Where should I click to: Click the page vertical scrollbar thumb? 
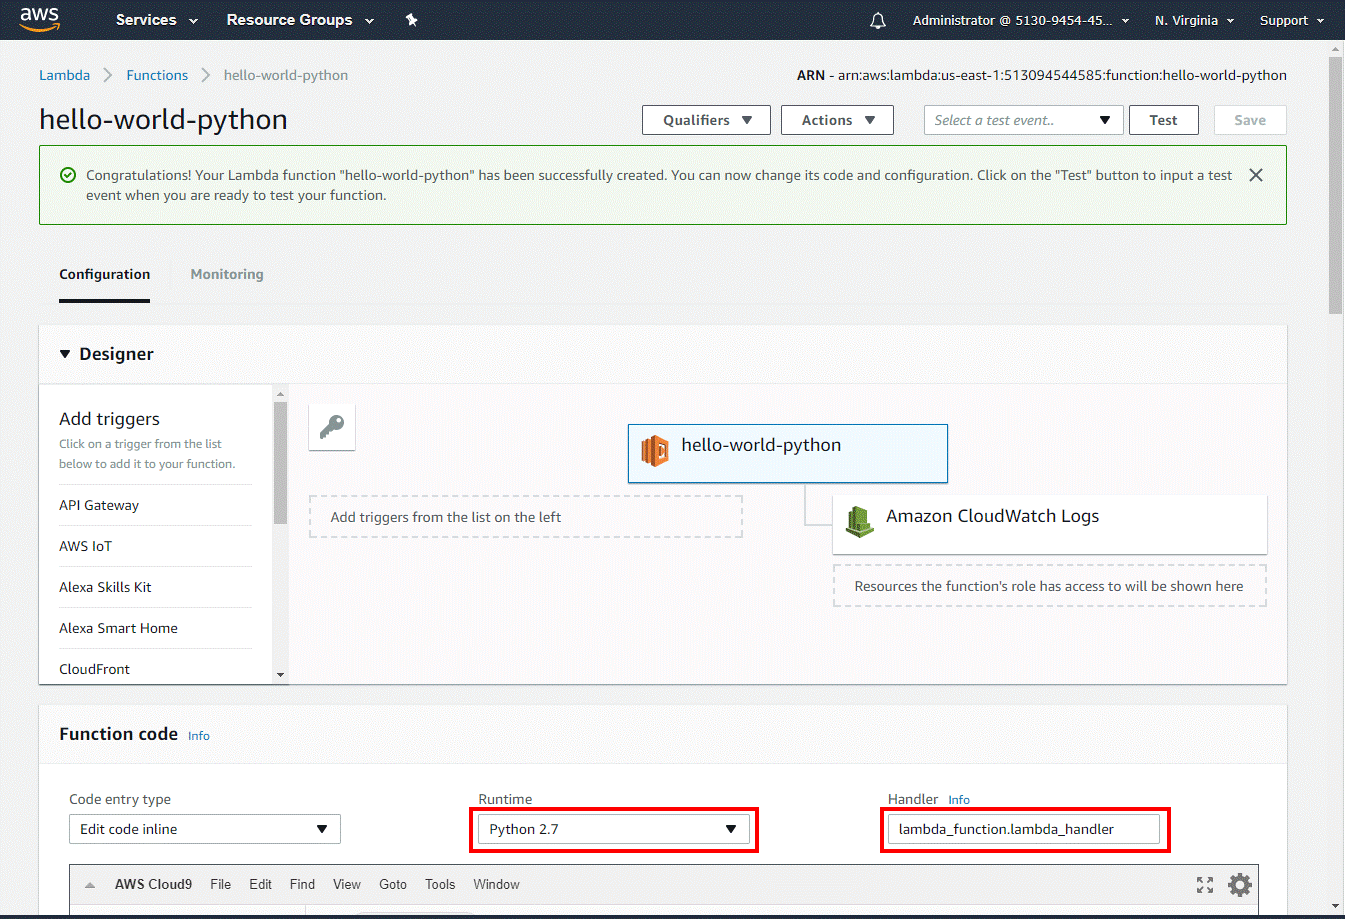[1335, 185]
